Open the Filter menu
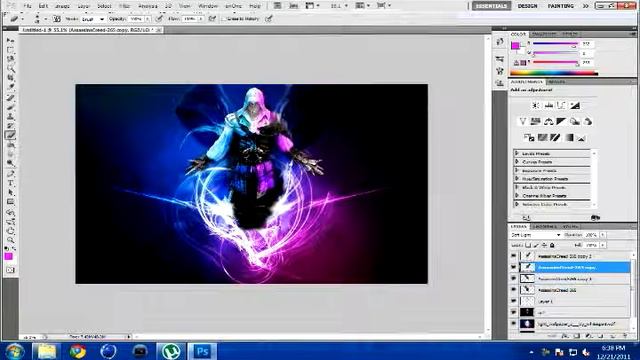 pyautogui.click(x=124, y=6)
